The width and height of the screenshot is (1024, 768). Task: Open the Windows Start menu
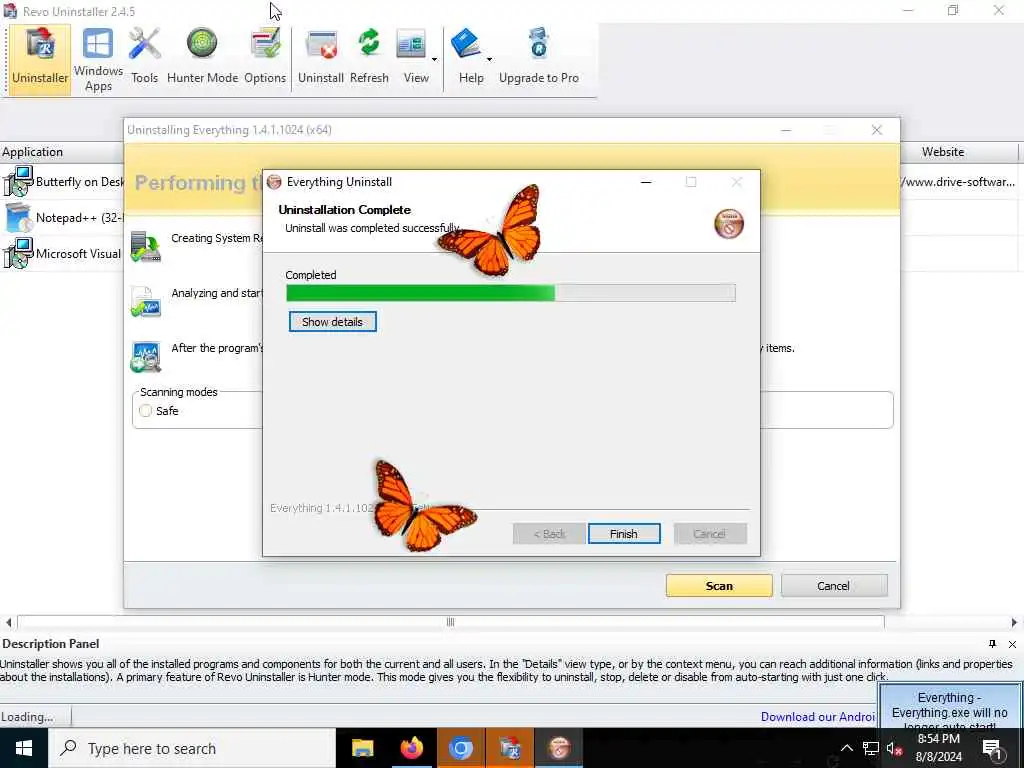pyautogui.click(x=24, y=748)
